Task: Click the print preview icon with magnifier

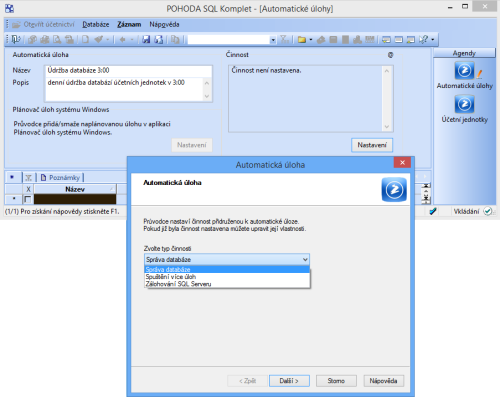Action: pos(57,40)
